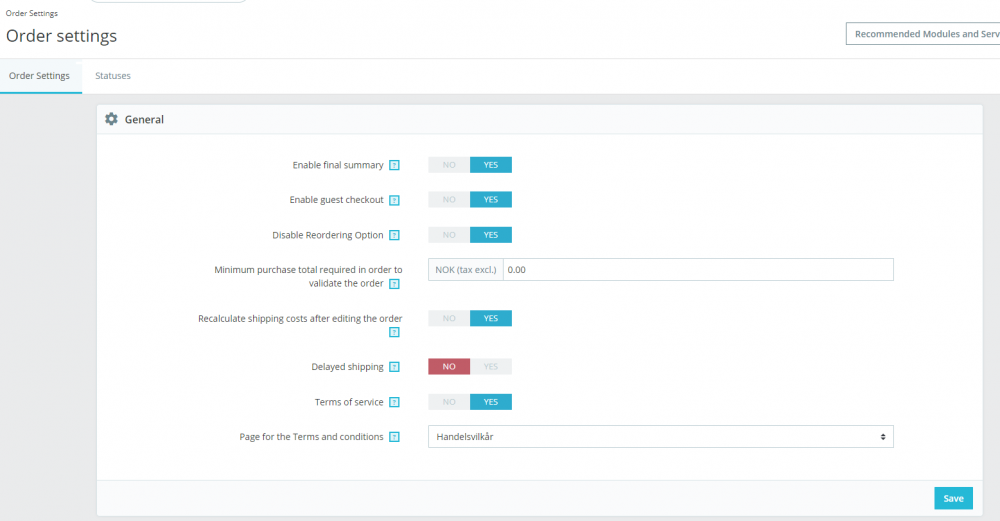Click the Order Settings breadcrumb

(32, 13)
